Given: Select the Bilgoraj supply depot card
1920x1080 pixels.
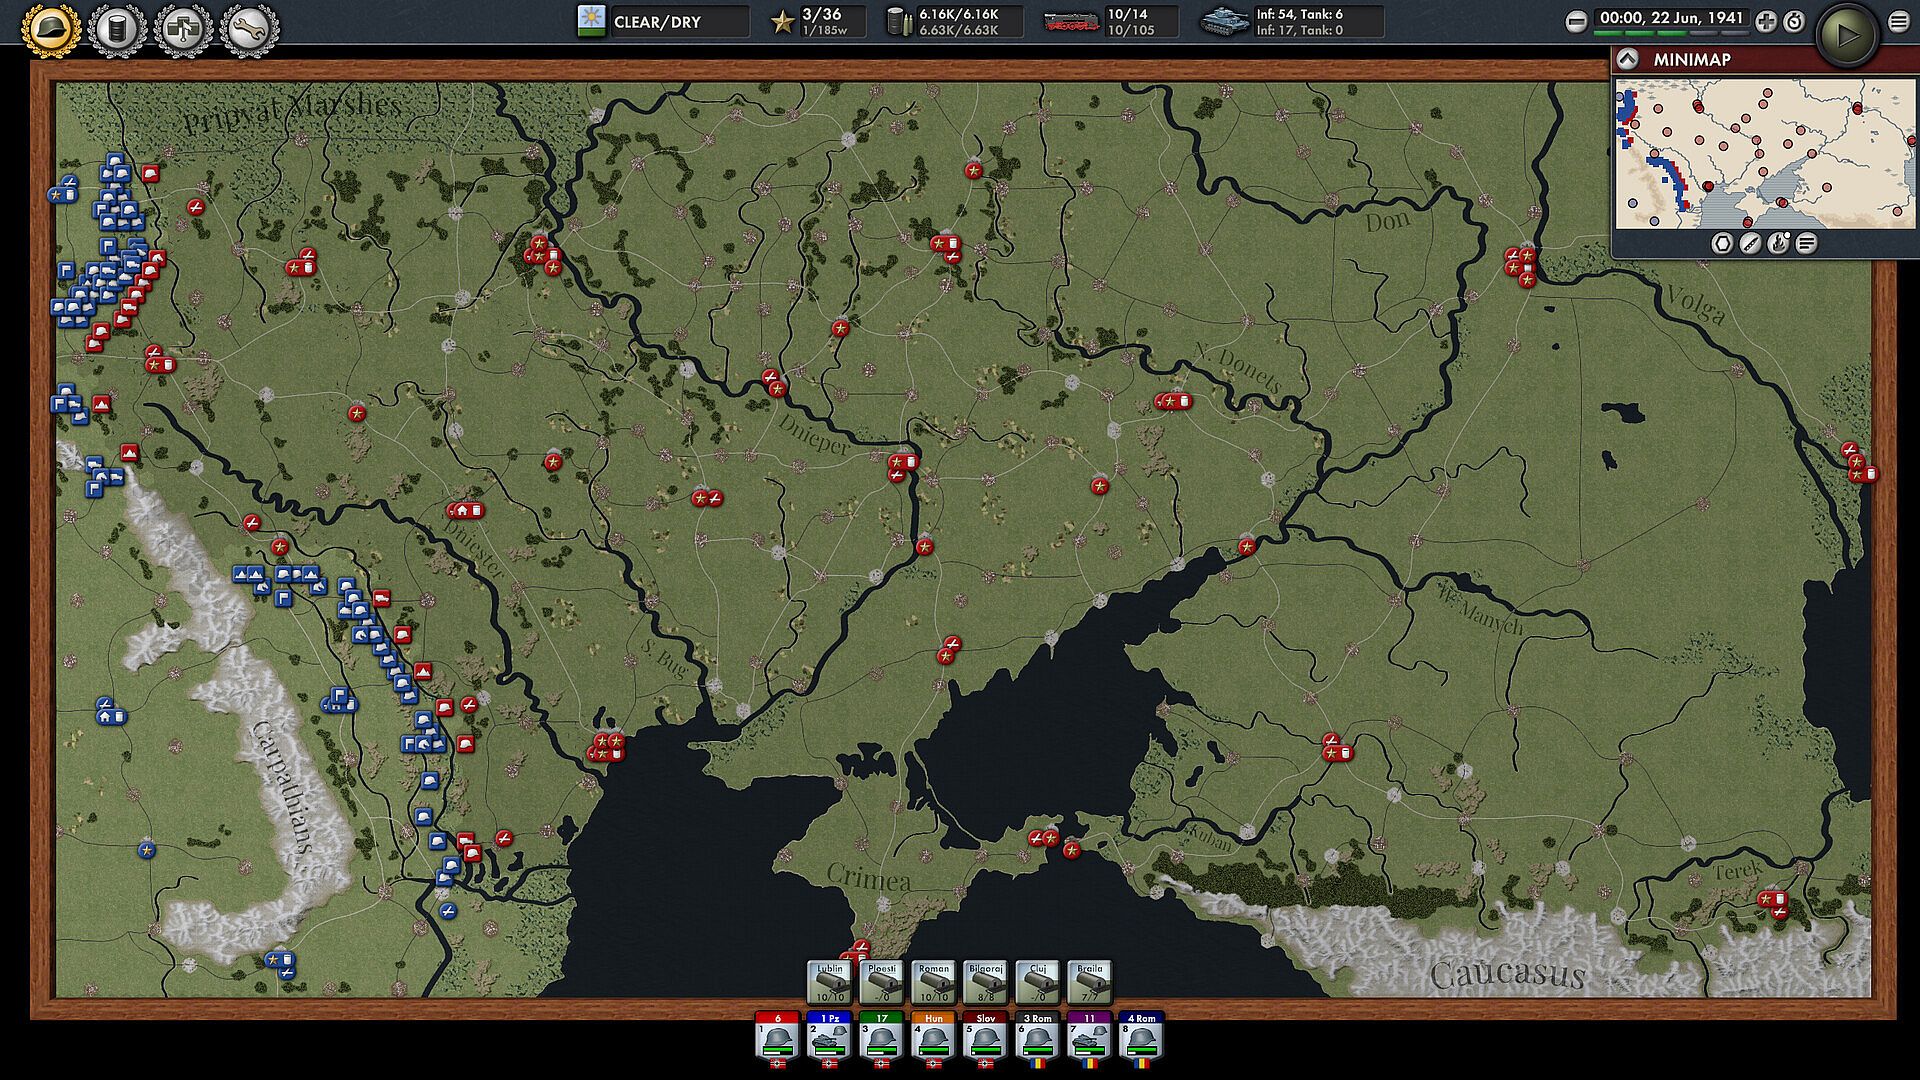Looking at the screenshot, I should click(x=986, y=983).
